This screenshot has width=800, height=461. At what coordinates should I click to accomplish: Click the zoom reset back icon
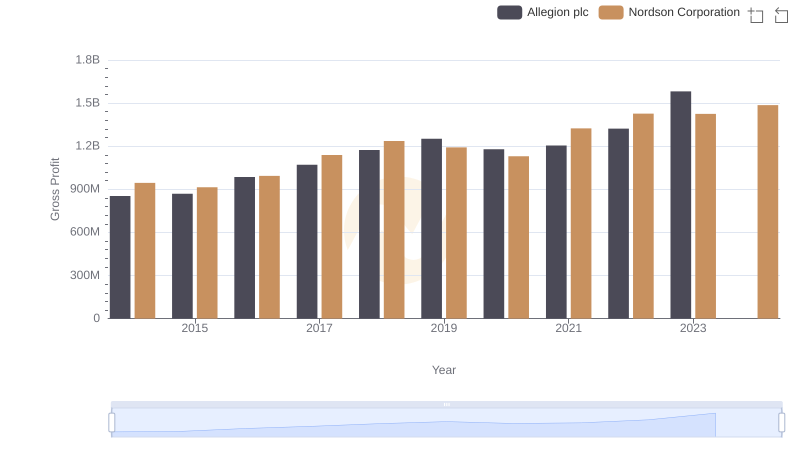click(781, 15)
